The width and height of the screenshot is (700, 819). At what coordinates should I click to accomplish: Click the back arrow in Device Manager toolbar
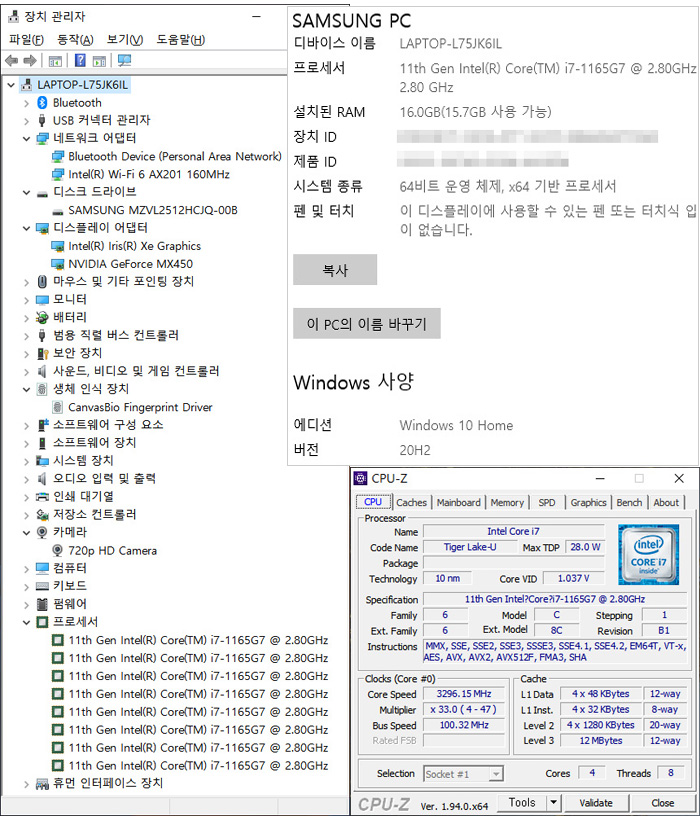click(11, 61)
